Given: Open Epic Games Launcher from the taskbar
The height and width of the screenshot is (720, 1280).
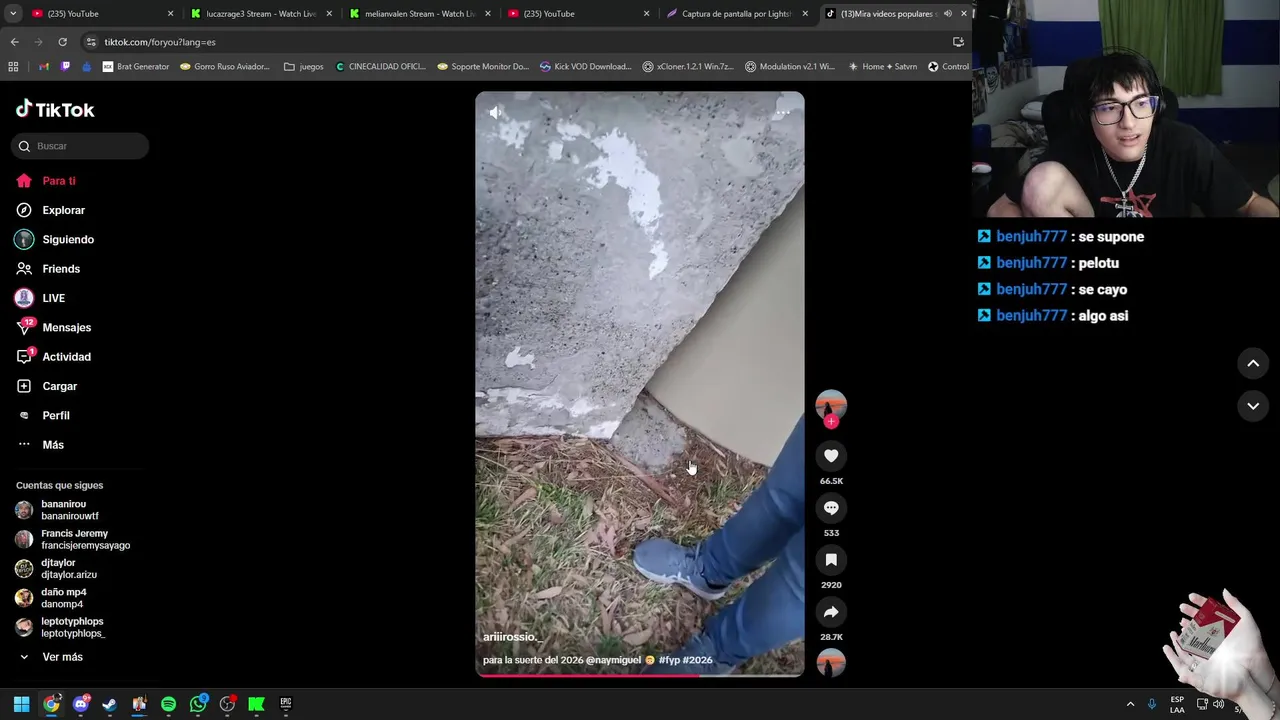Looking at the screenshot, I should [286, 704].
